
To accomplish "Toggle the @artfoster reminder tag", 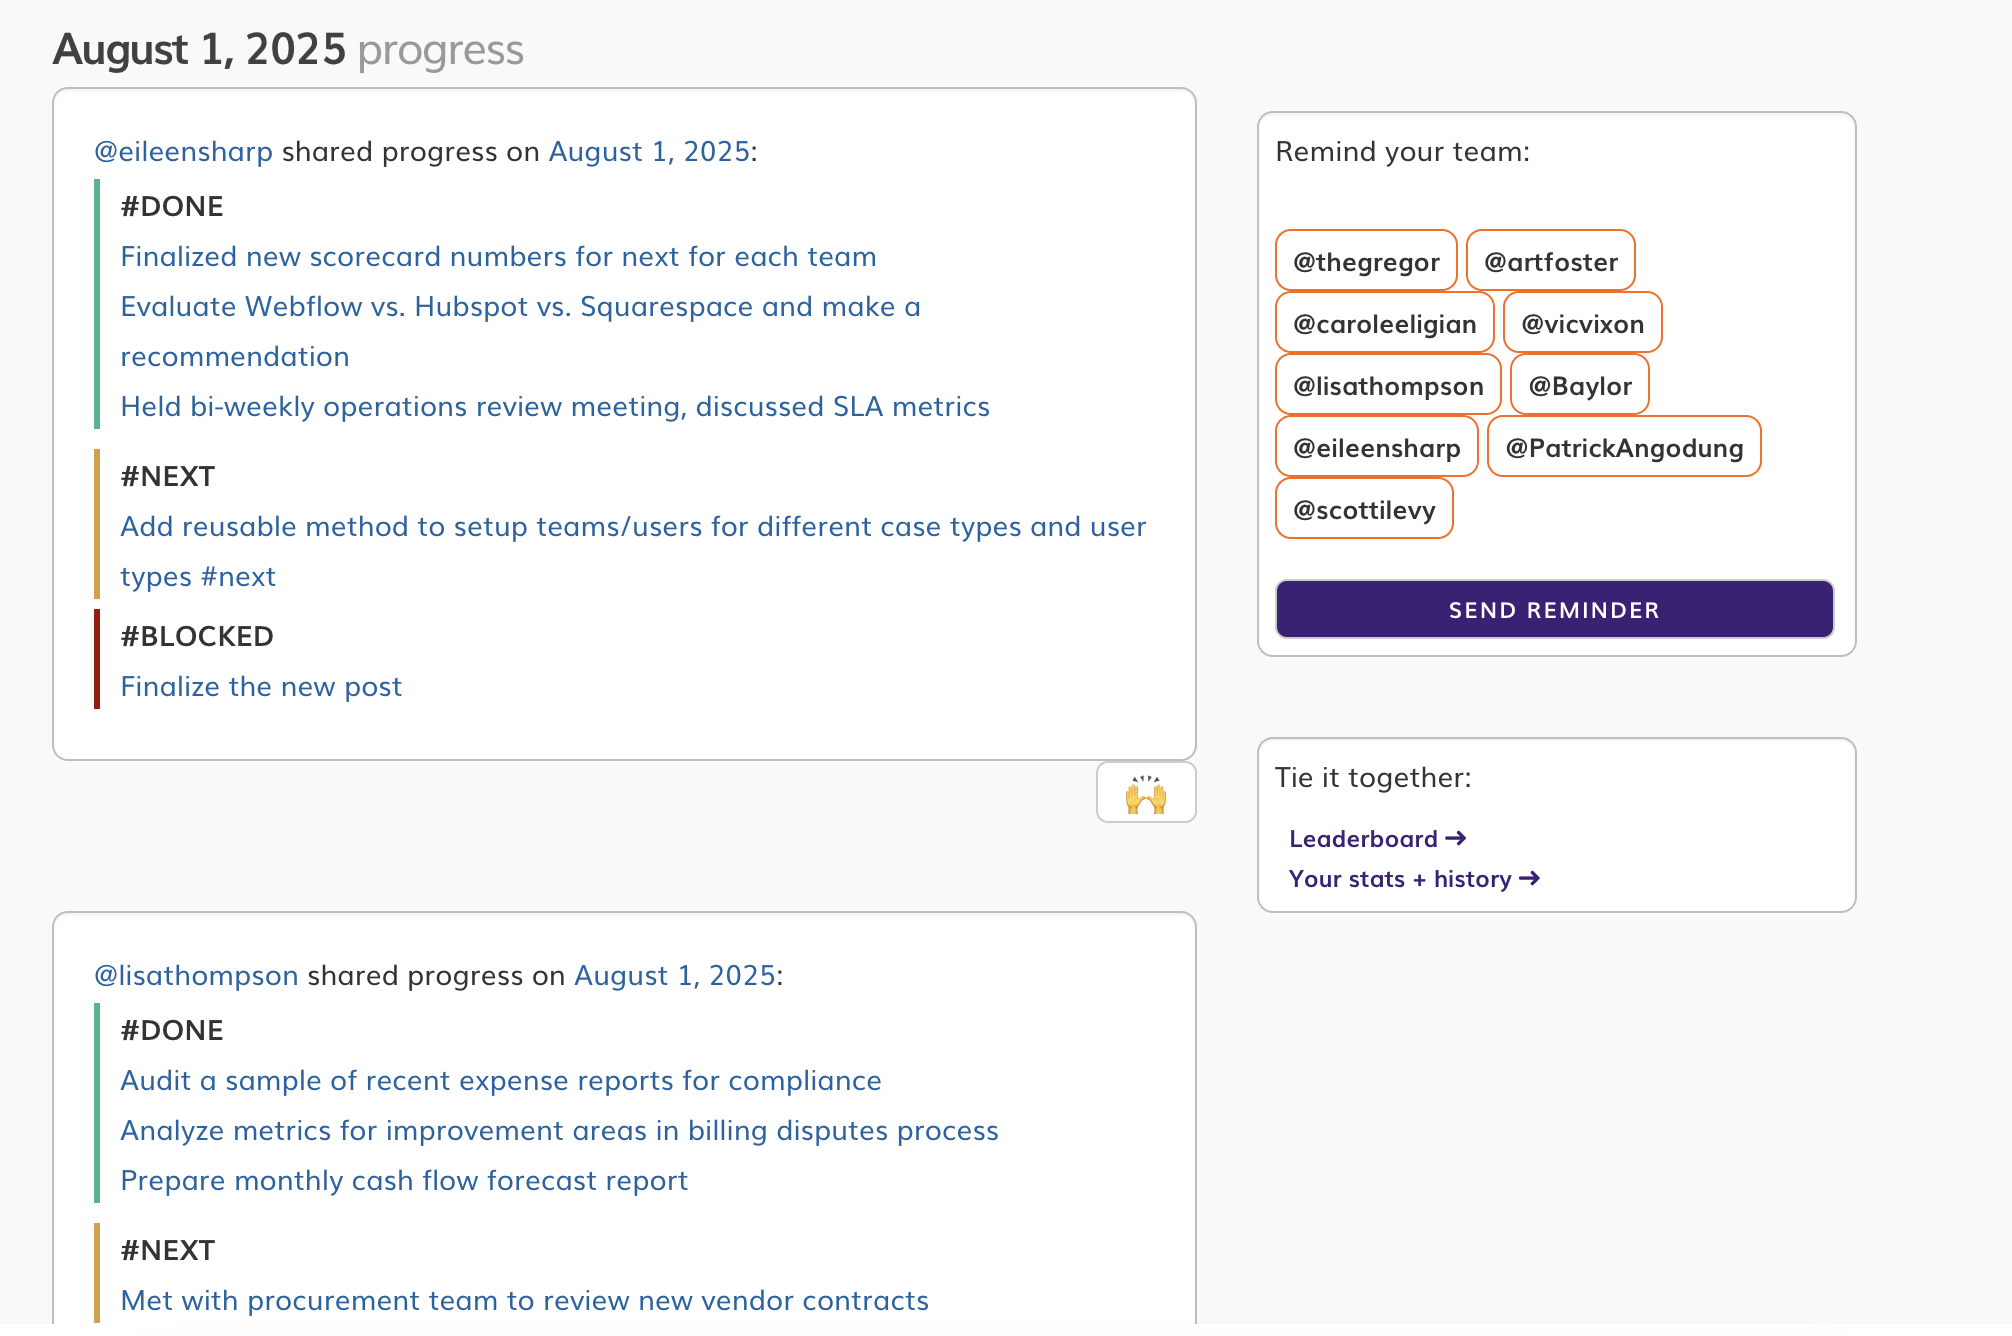I will point(1550,261).
